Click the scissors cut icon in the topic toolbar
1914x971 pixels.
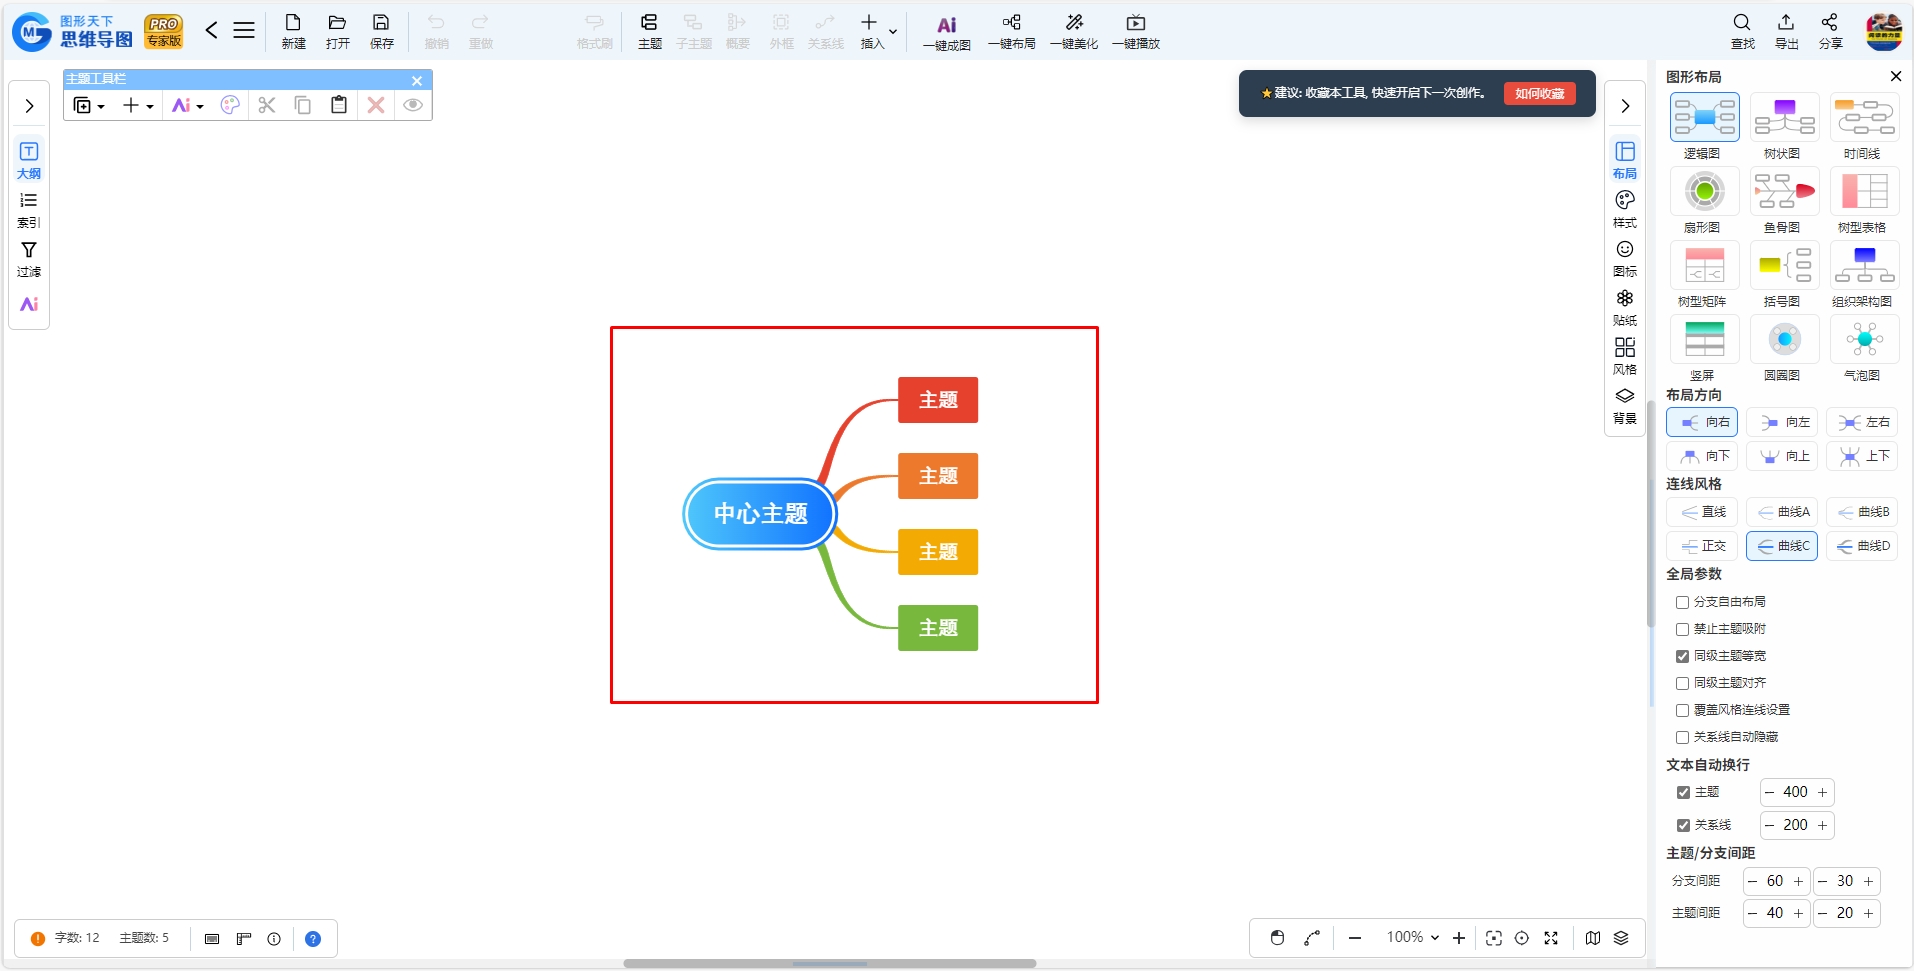point(267,105)
